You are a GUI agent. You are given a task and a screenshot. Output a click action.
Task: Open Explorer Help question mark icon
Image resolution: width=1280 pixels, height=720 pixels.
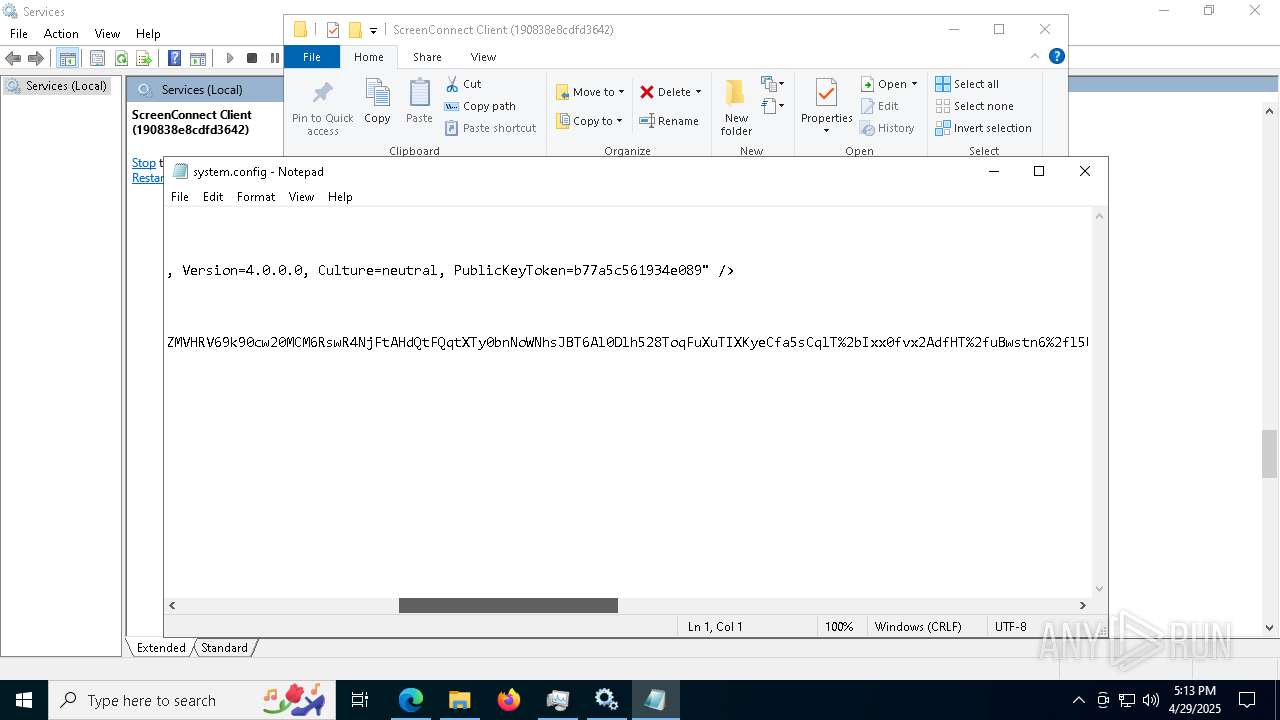pos(1056,57)
